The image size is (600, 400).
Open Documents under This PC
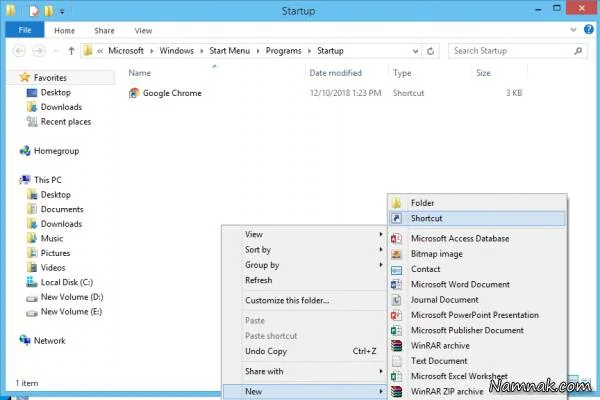[62, 209]
